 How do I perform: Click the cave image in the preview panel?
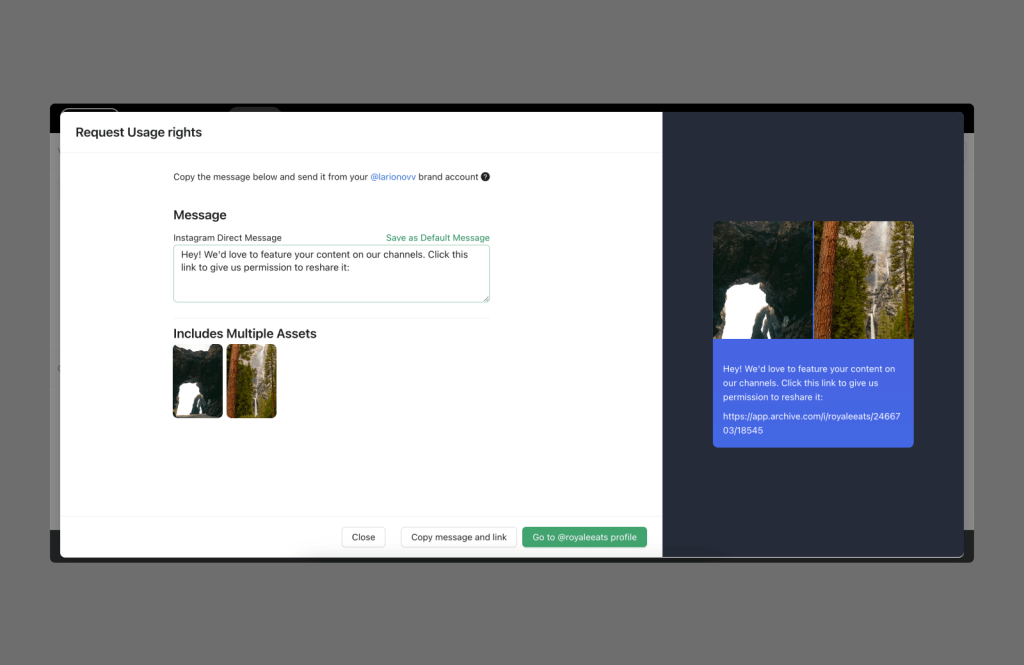tap(762, 280)
